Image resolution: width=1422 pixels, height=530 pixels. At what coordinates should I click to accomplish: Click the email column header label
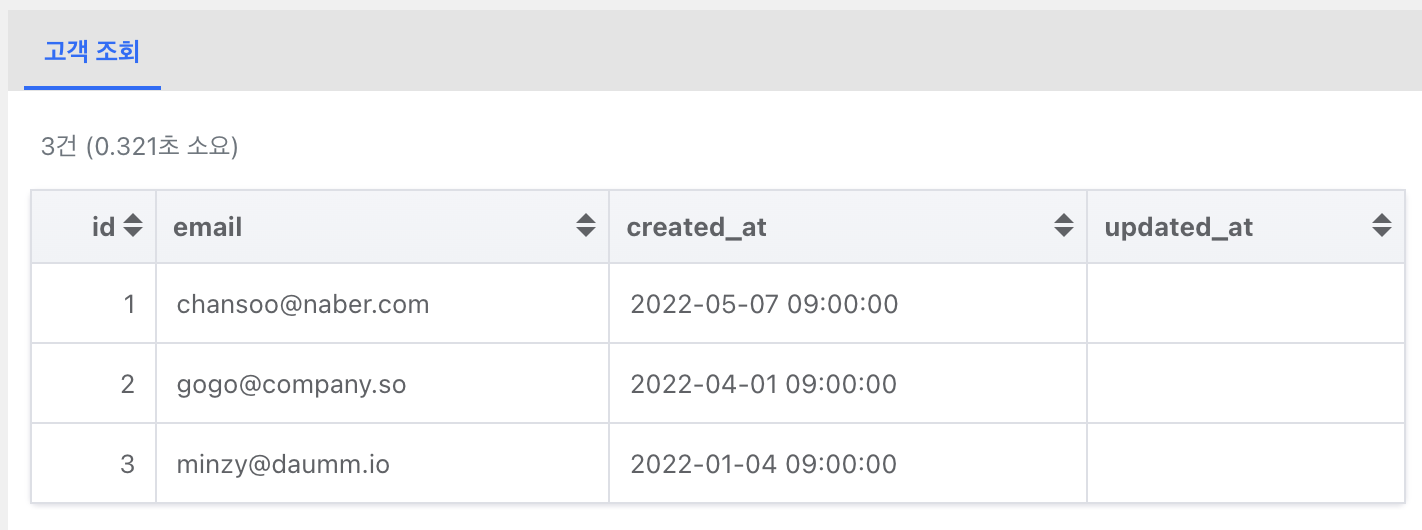[x=208, y=227]
